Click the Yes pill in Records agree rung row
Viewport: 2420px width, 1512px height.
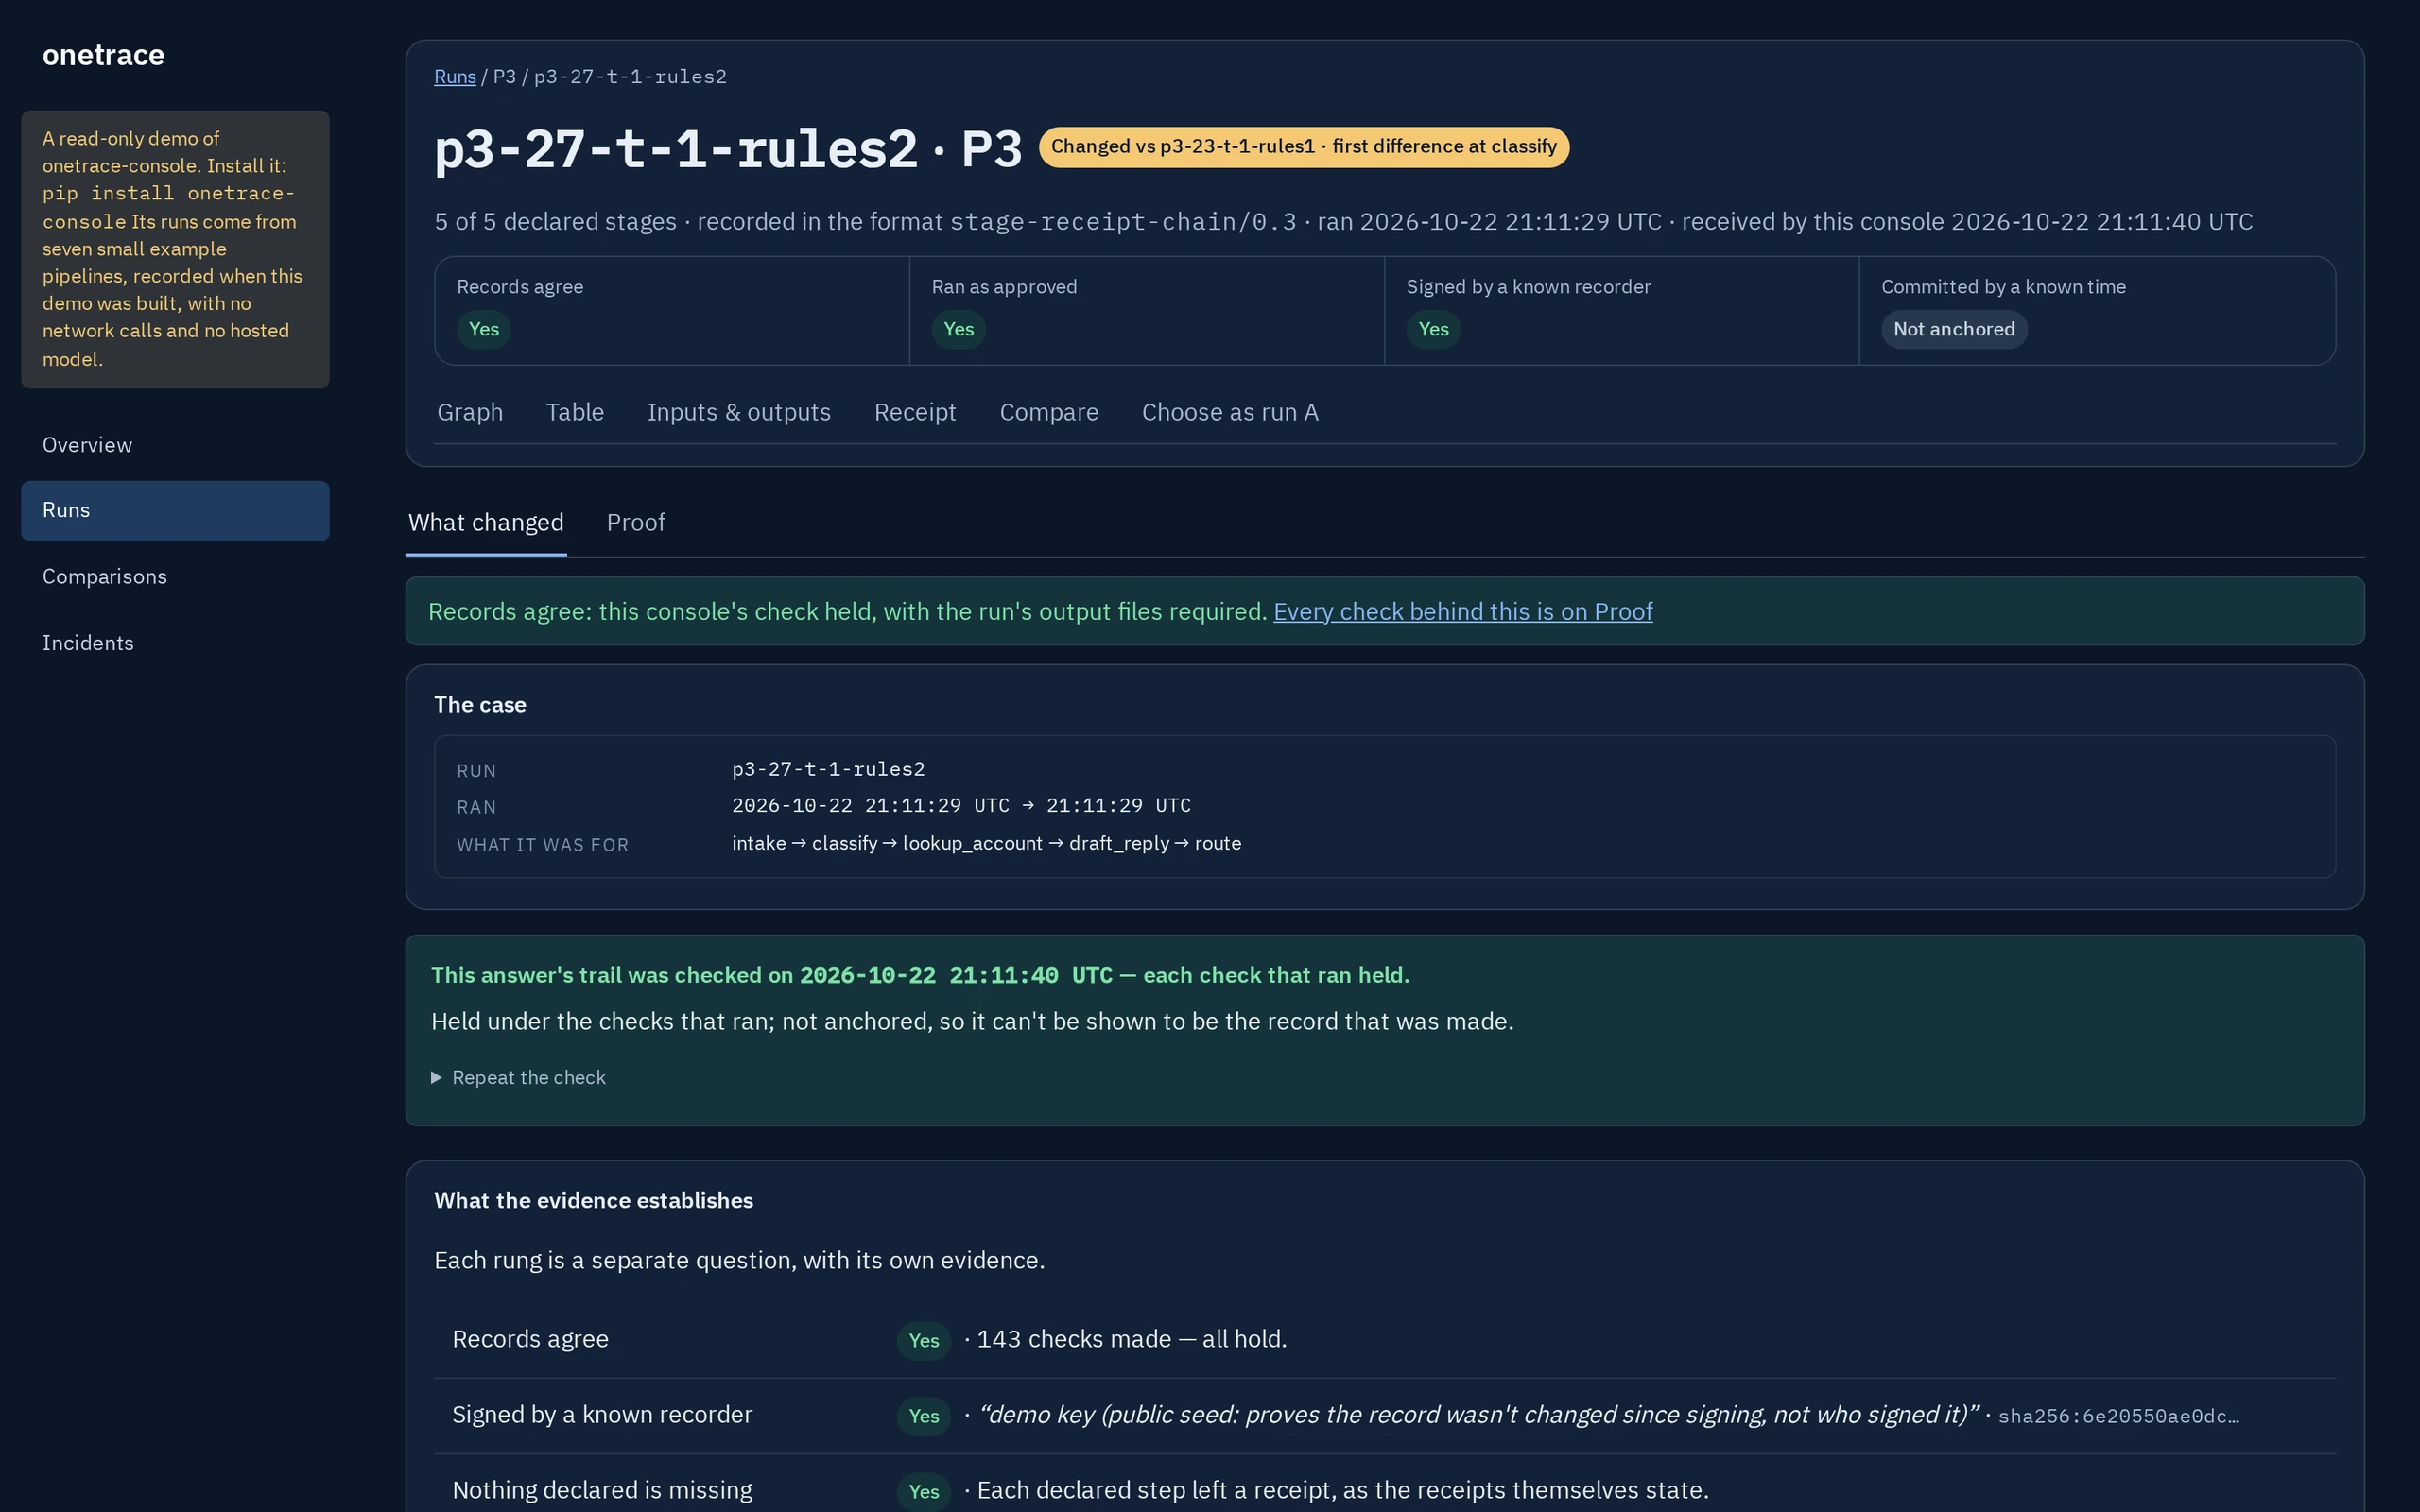point(923,1340)
